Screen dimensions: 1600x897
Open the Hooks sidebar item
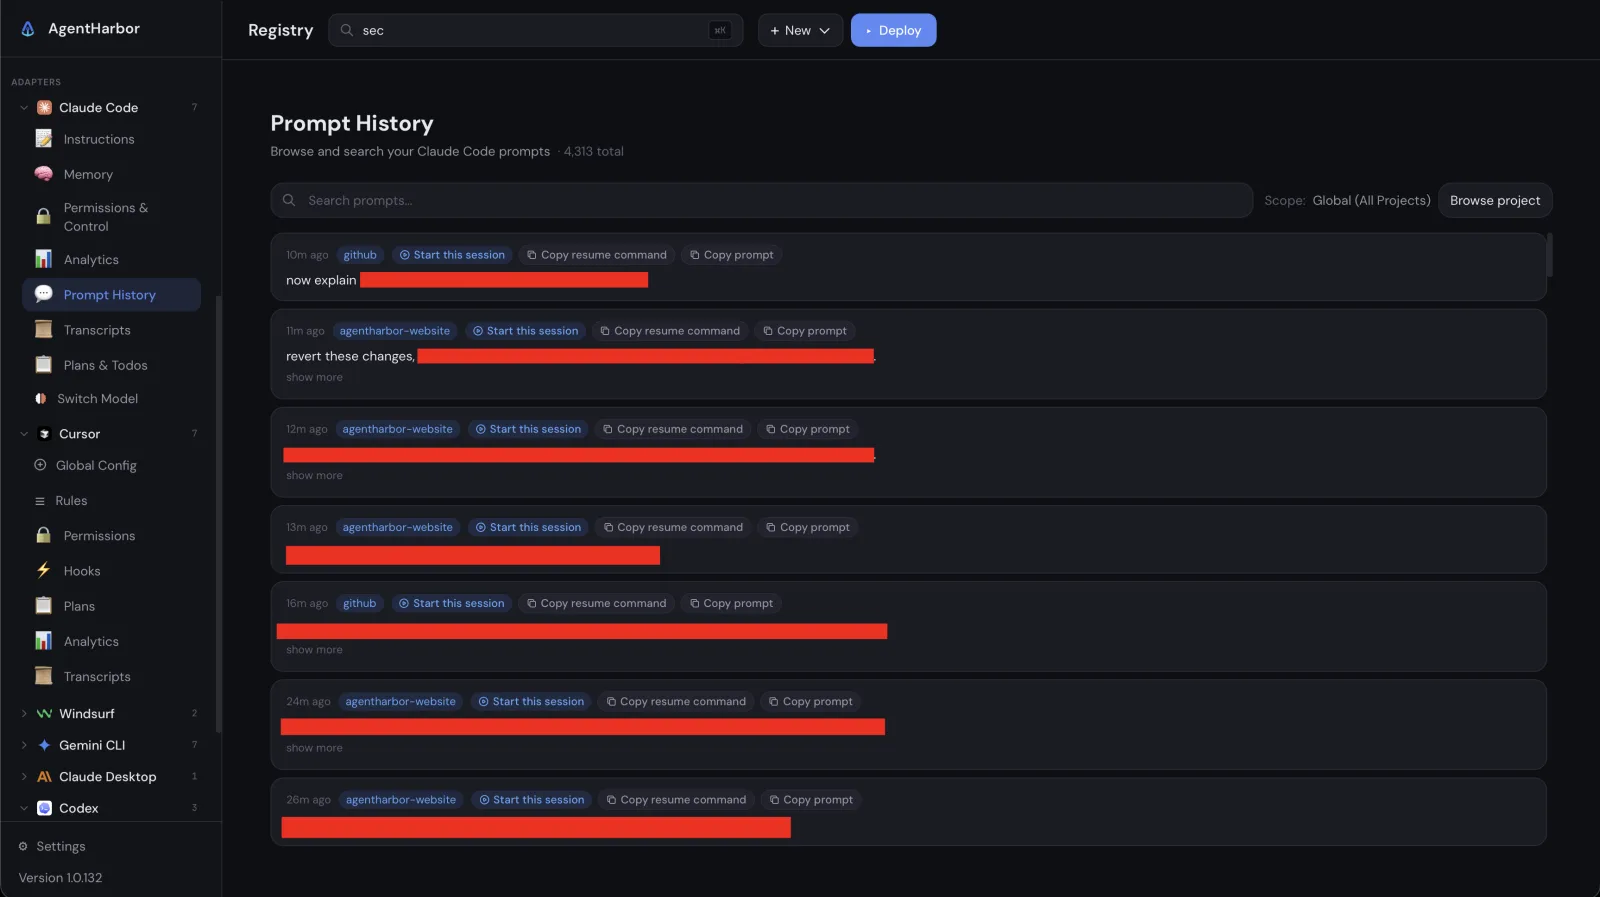[x=111, y=571]
